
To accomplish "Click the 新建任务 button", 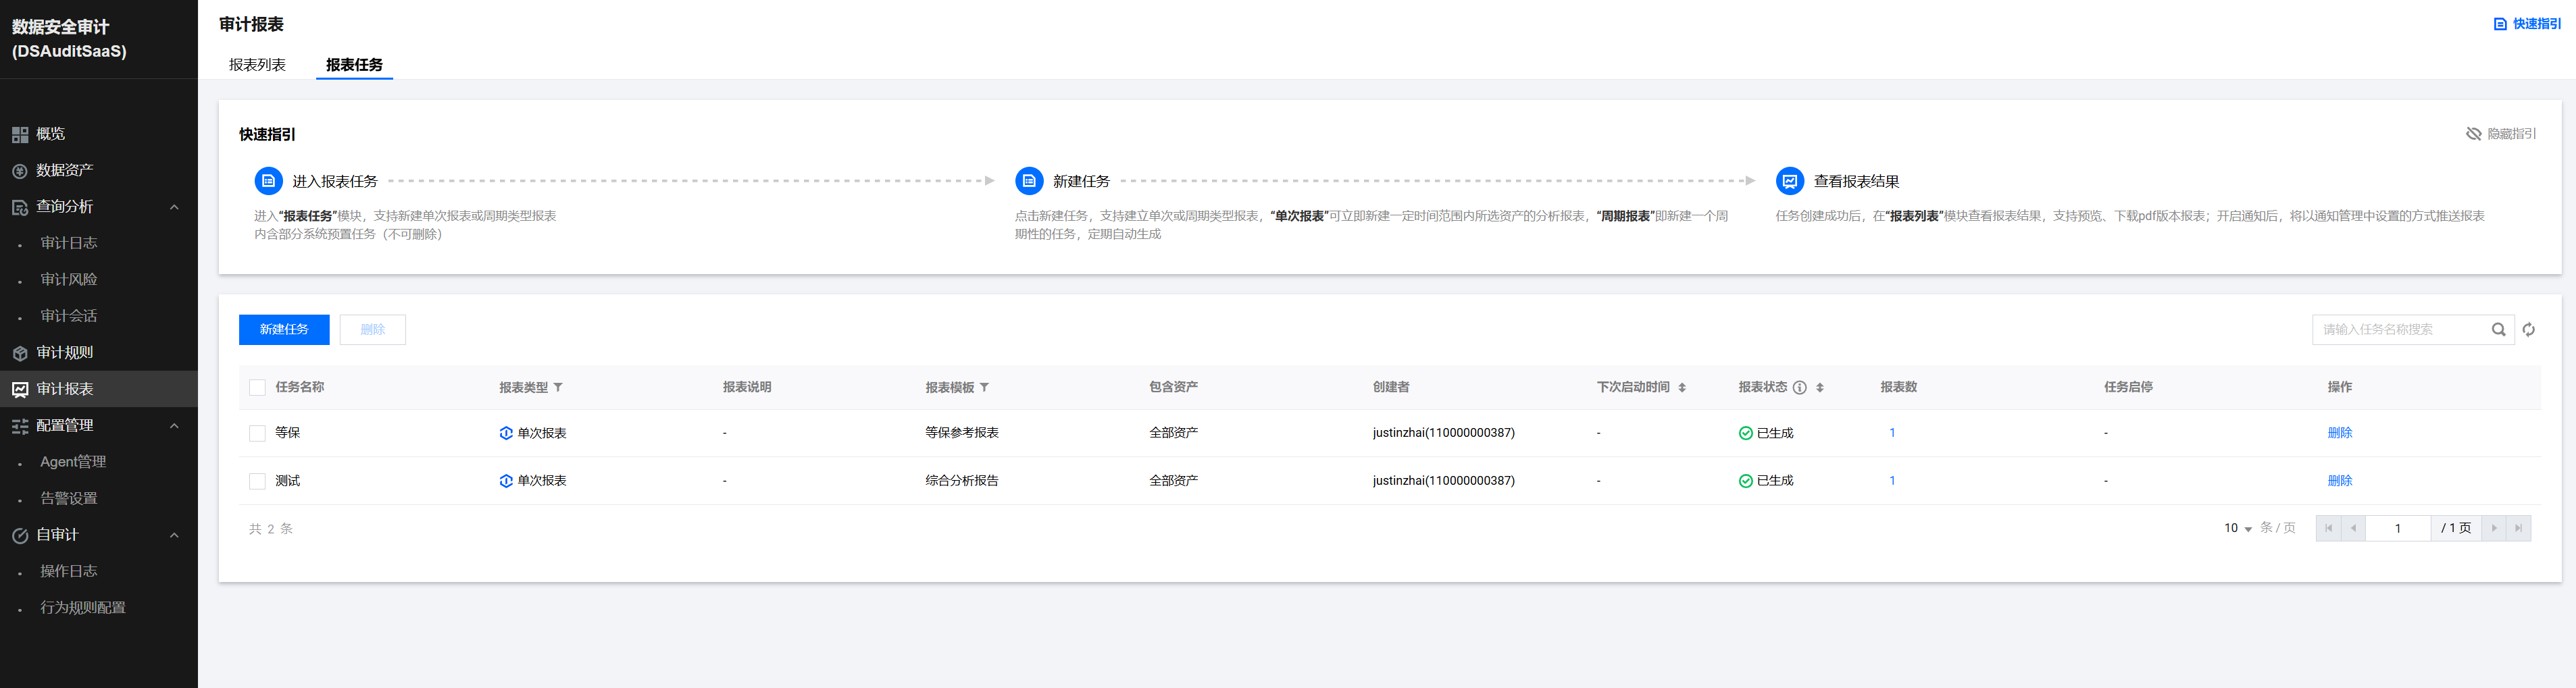I will (284, 329).
